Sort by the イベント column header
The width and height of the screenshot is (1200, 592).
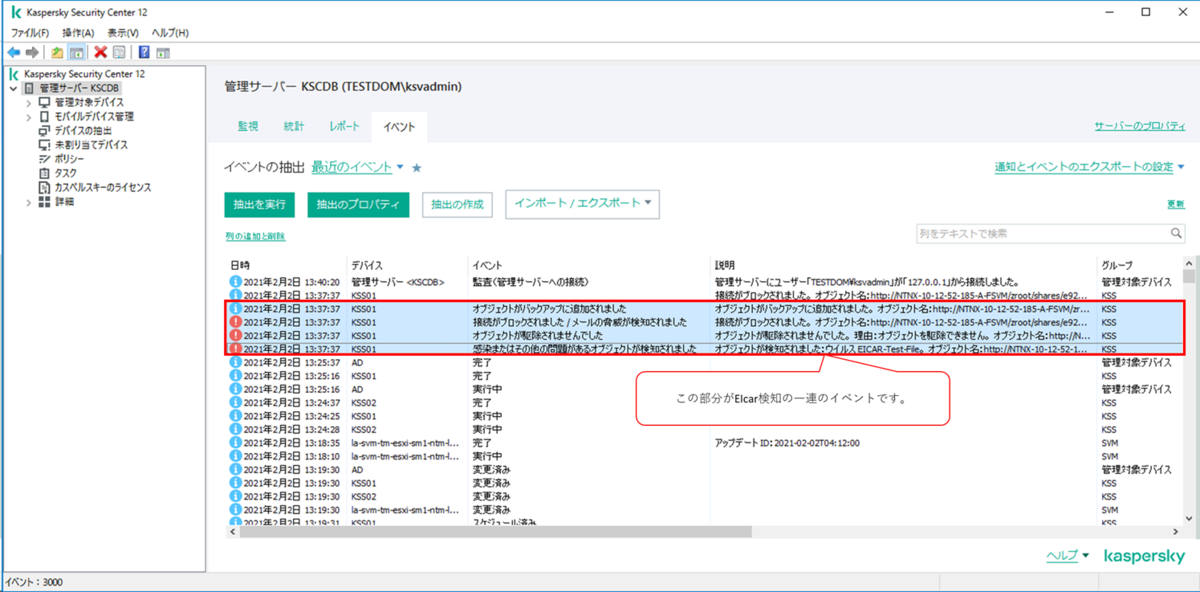tap(488, 266)
